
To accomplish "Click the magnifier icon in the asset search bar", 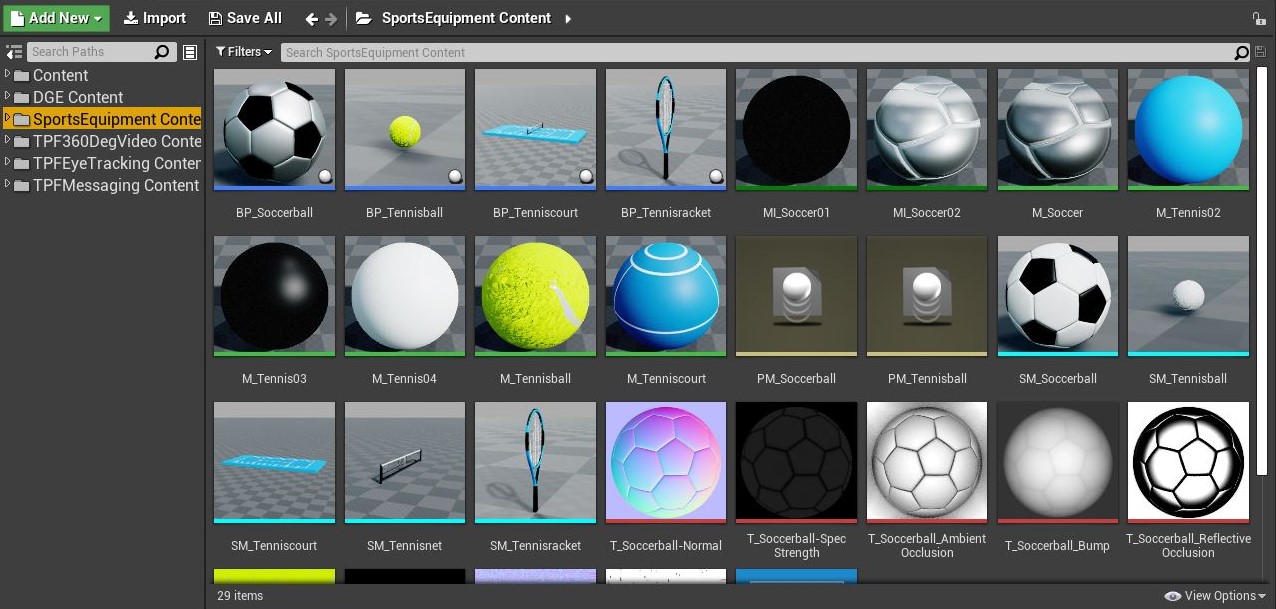I will click(1242, 52).
